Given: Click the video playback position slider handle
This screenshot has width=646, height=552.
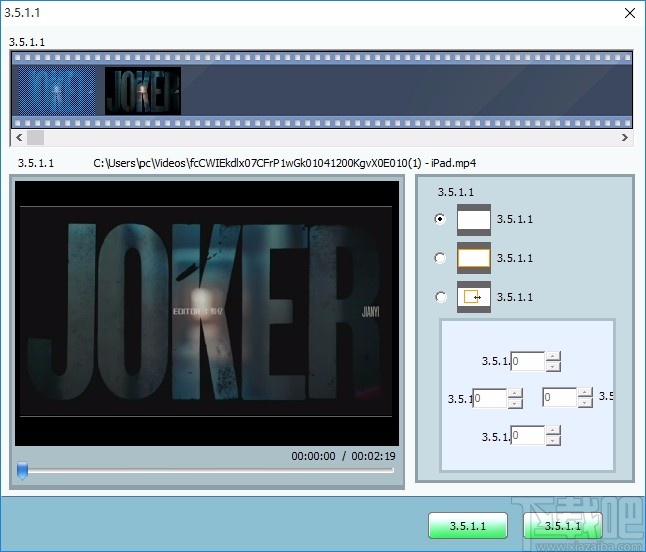Looking at the screenshot, I should [22, 470].
